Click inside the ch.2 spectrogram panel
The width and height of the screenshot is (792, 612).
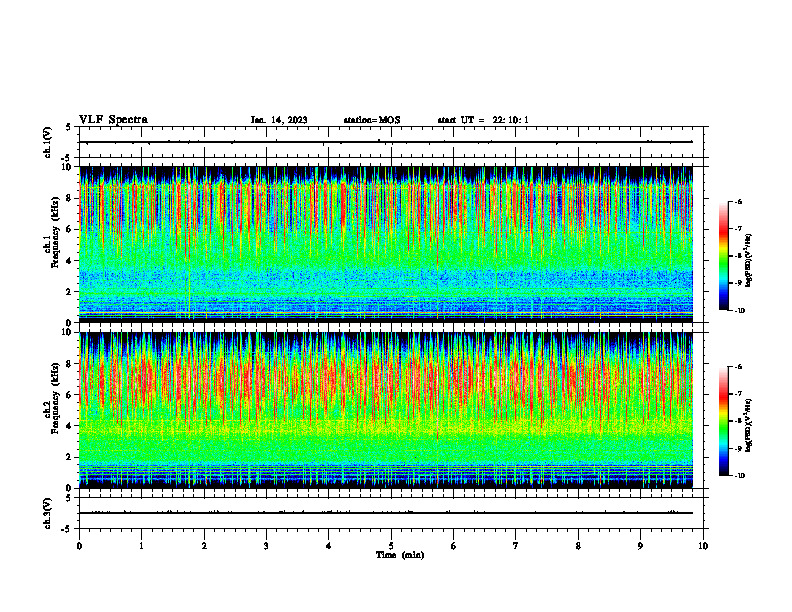coord(386,410)
